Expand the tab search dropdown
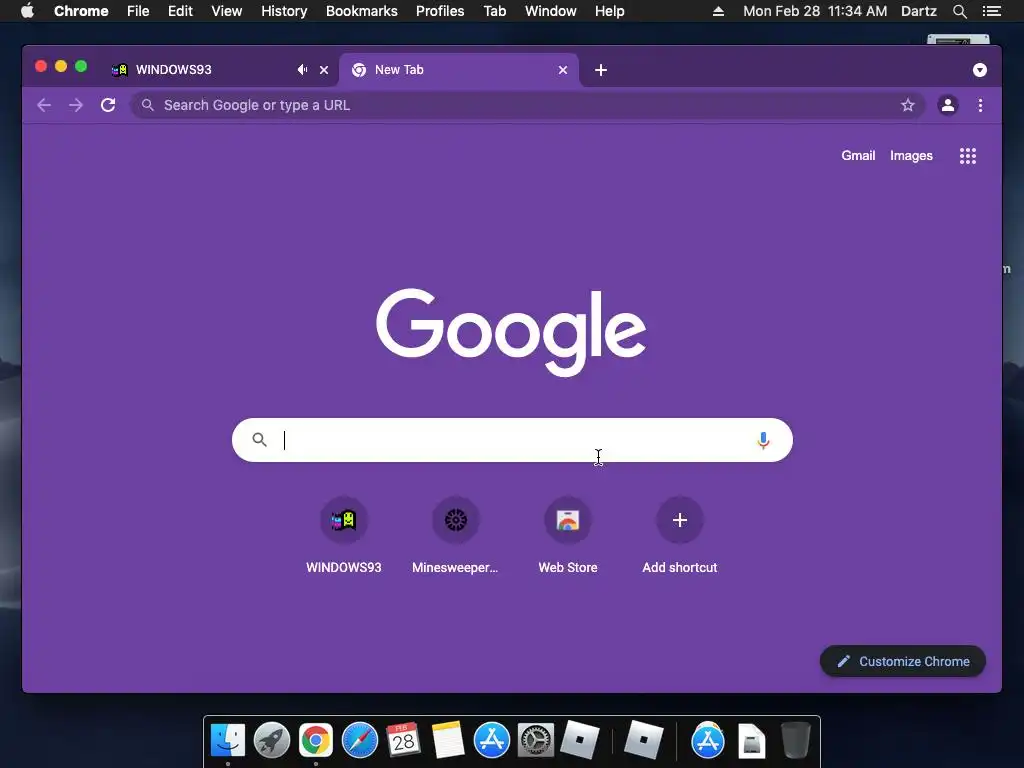Viewport: 1024px width, 768px height. tap(980, 70)
